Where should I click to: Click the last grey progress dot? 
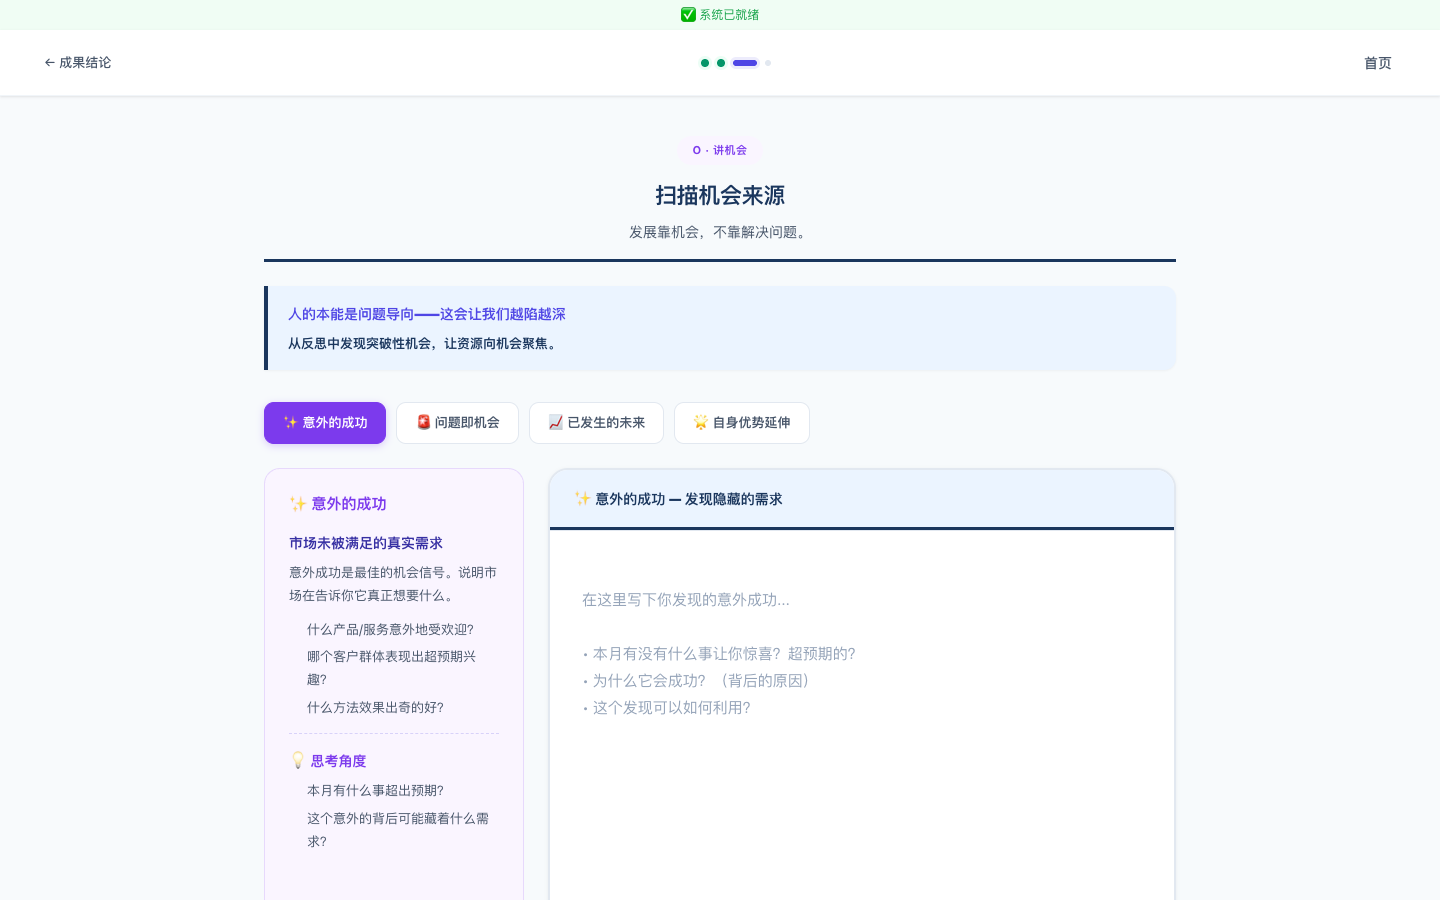[768, 63]
